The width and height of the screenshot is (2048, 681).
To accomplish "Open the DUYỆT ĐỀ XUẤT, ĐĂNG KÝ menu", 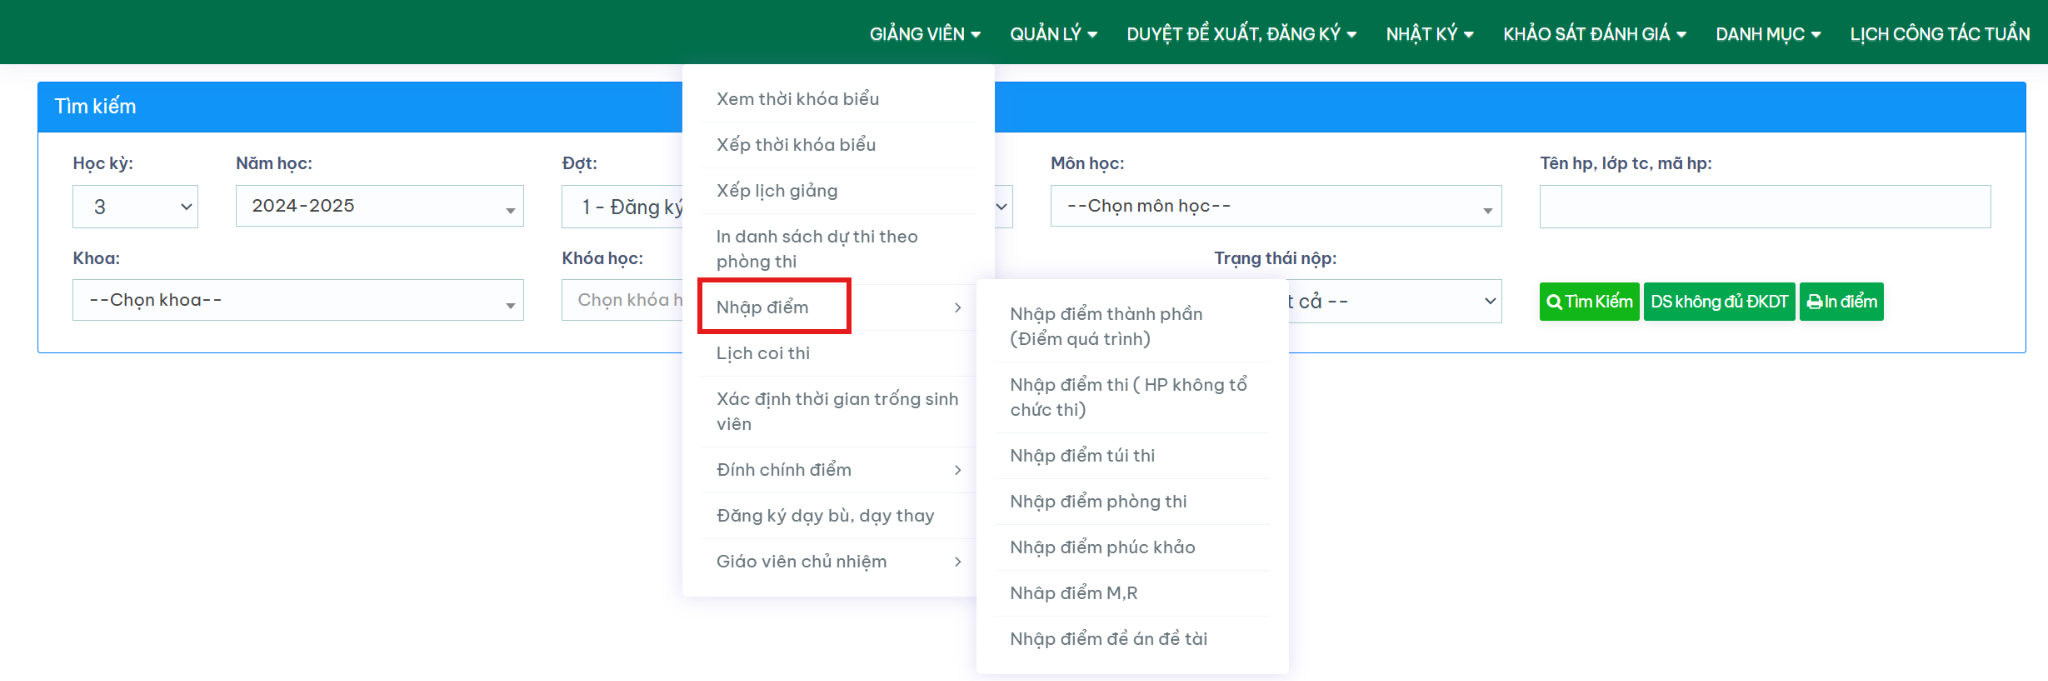I will [1241, 34].
